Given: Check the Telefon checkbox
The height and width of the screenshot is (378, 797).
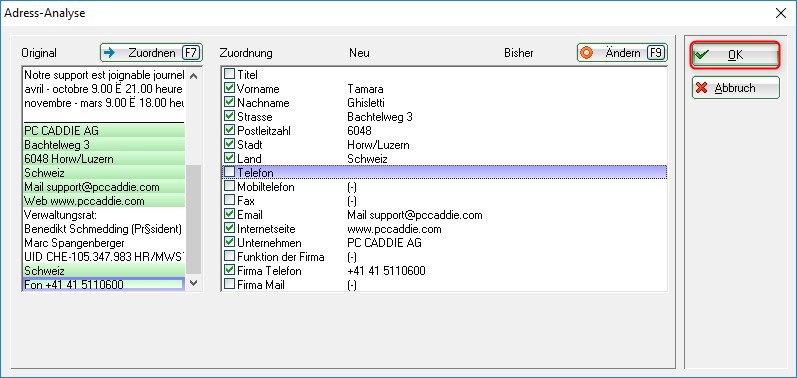Looking at the screenshot, I should pos(230,173).
